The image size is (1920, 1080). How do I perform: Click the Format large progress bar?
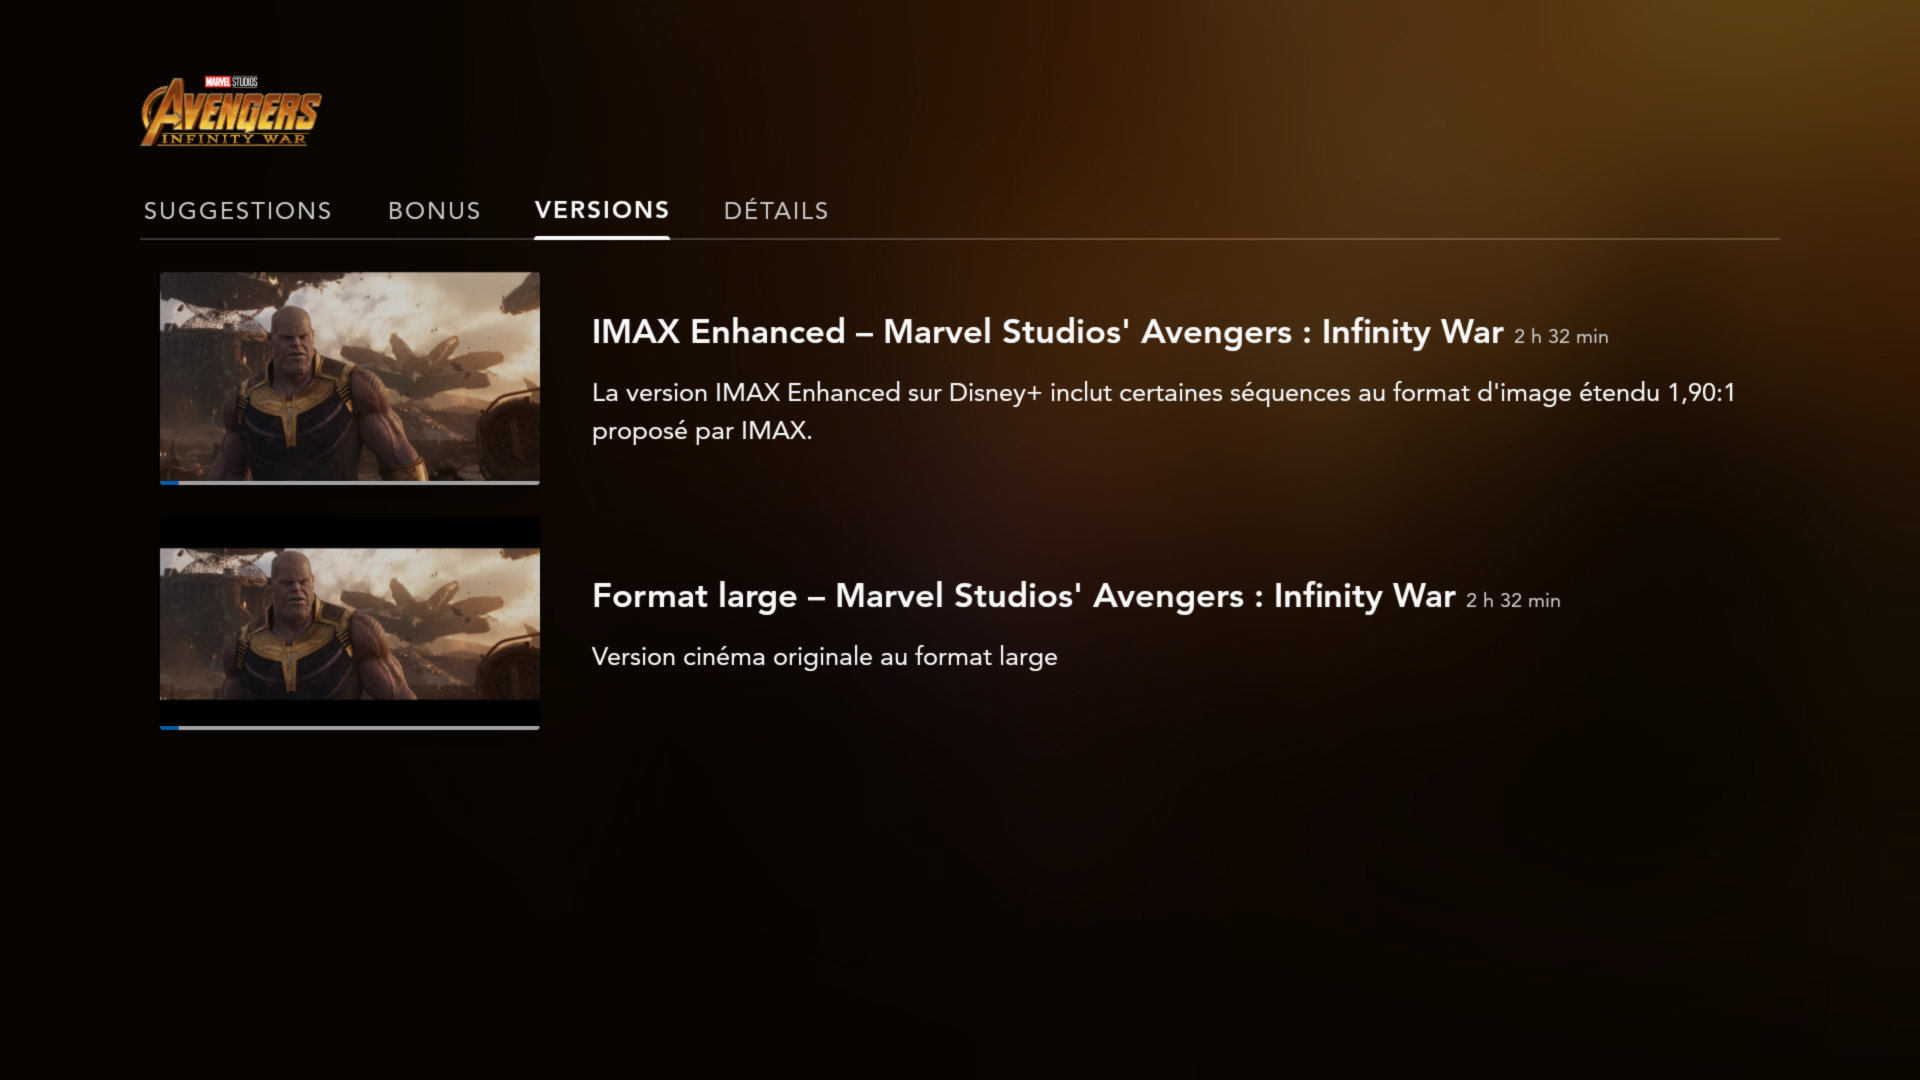350,727
